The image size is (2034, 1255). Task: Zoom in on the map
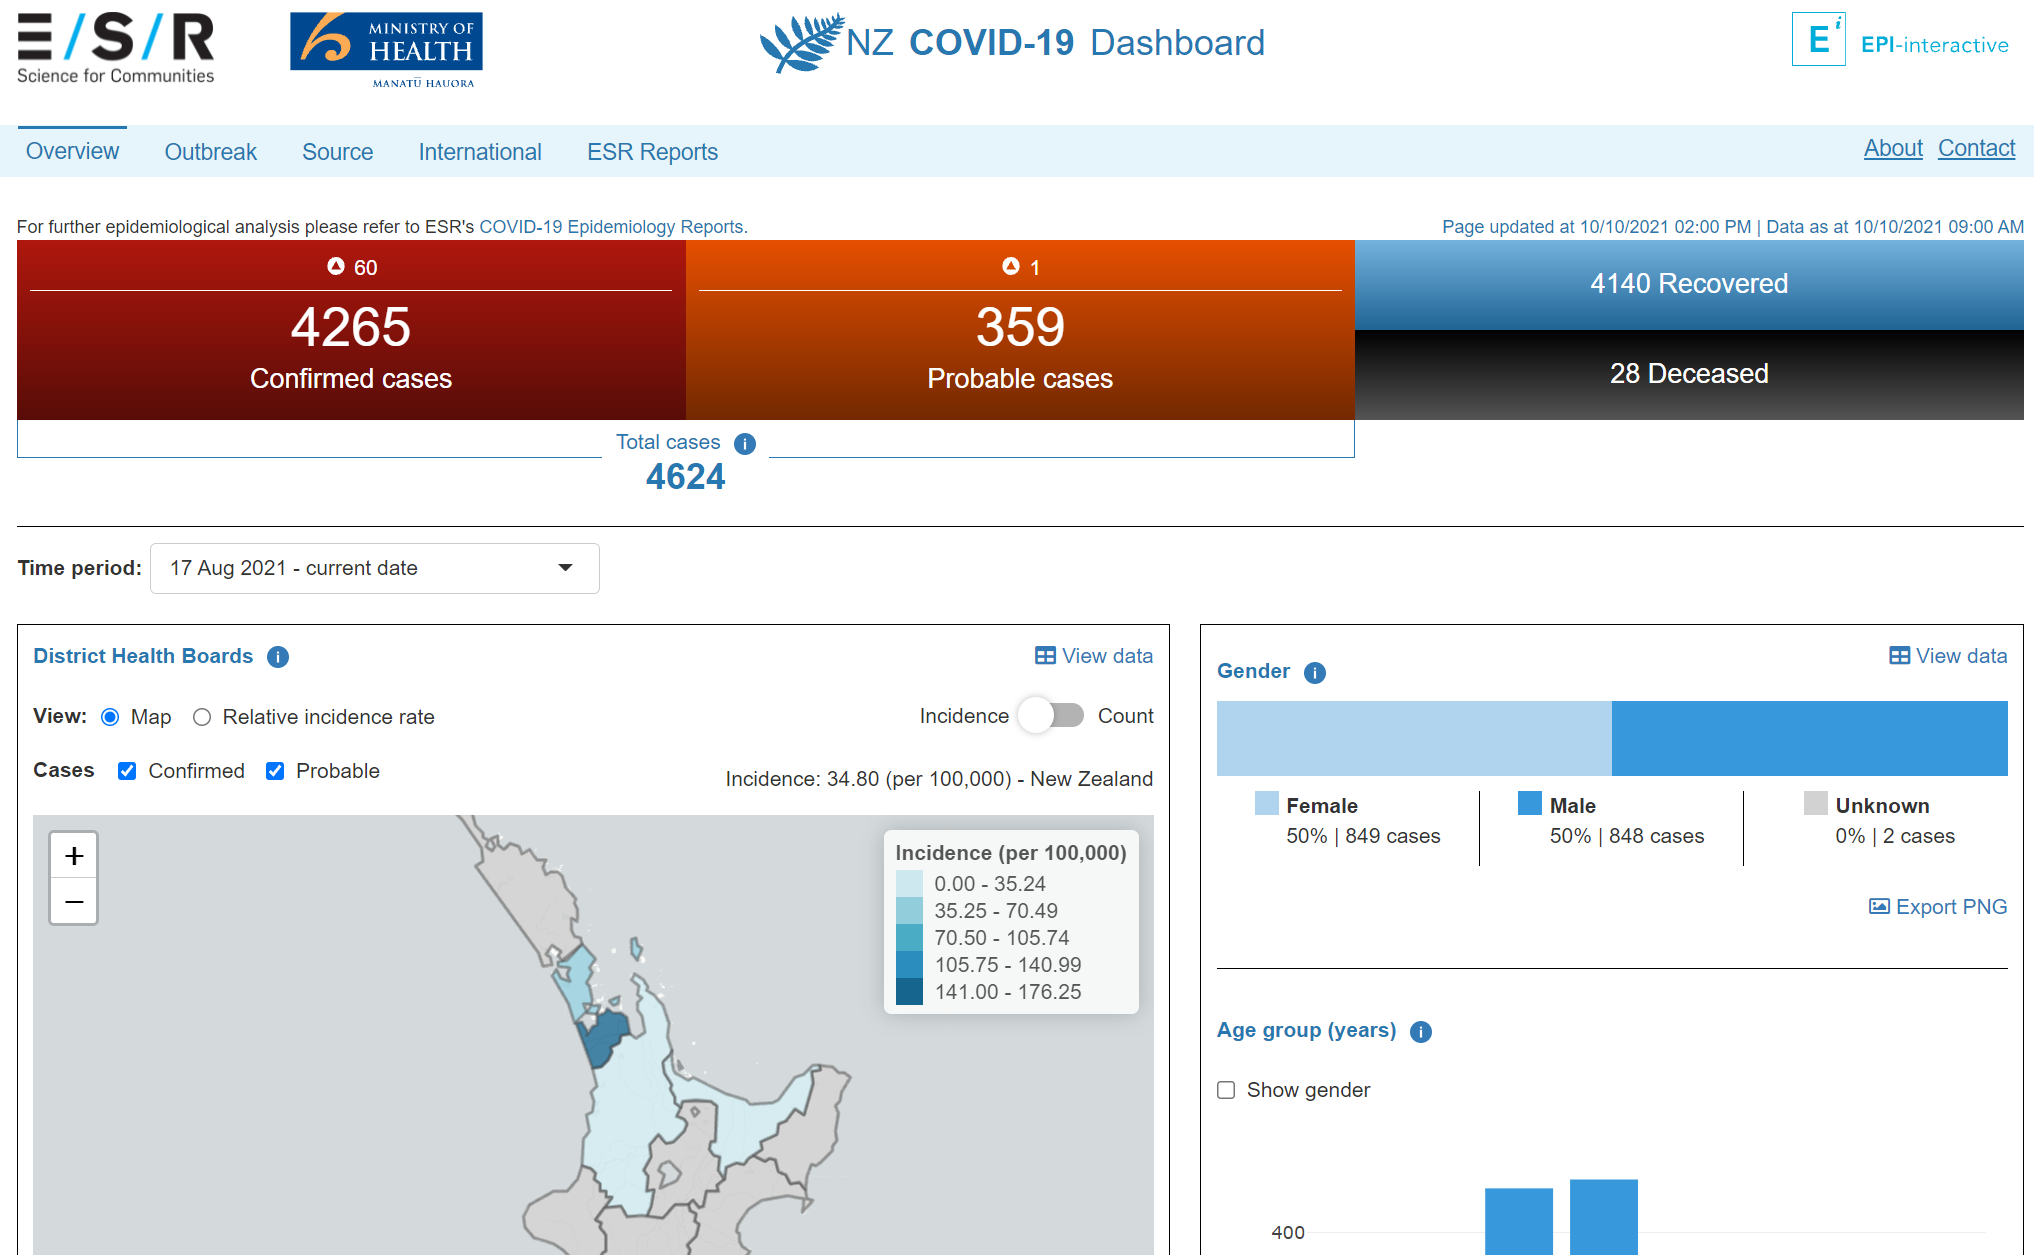(x=74, y=856)
